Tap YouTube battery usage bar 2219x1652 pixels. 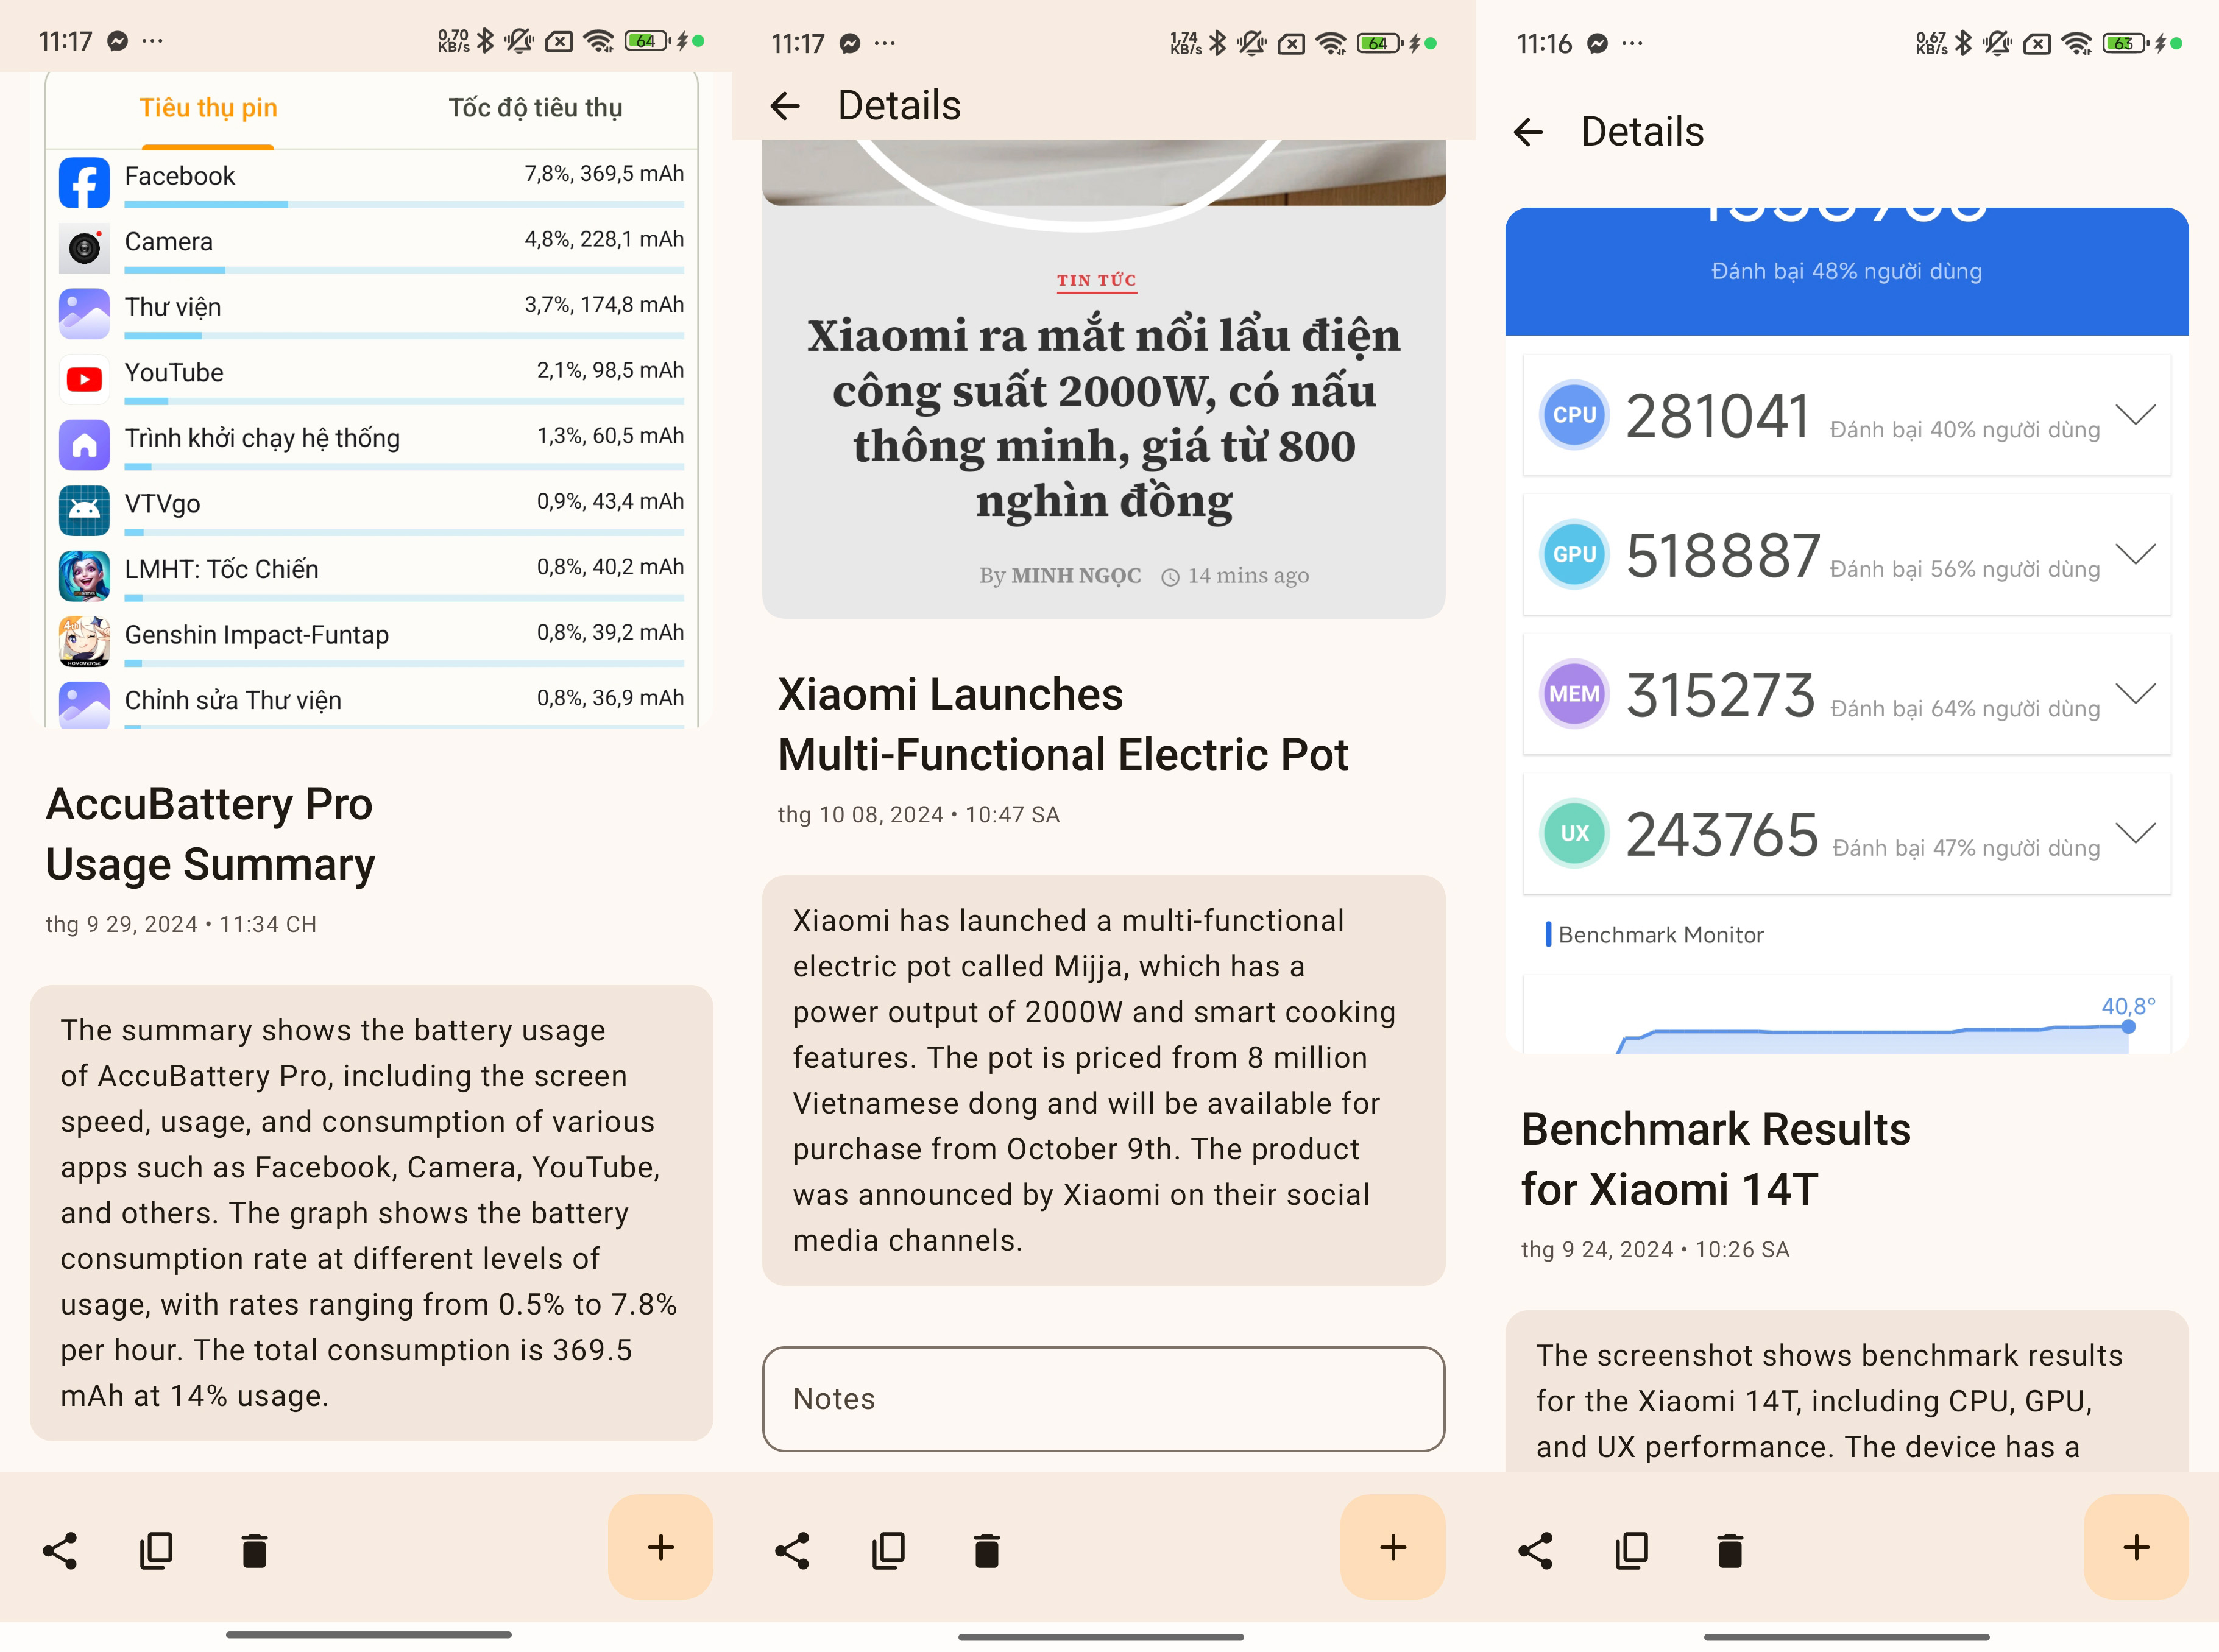coord(404,401)
